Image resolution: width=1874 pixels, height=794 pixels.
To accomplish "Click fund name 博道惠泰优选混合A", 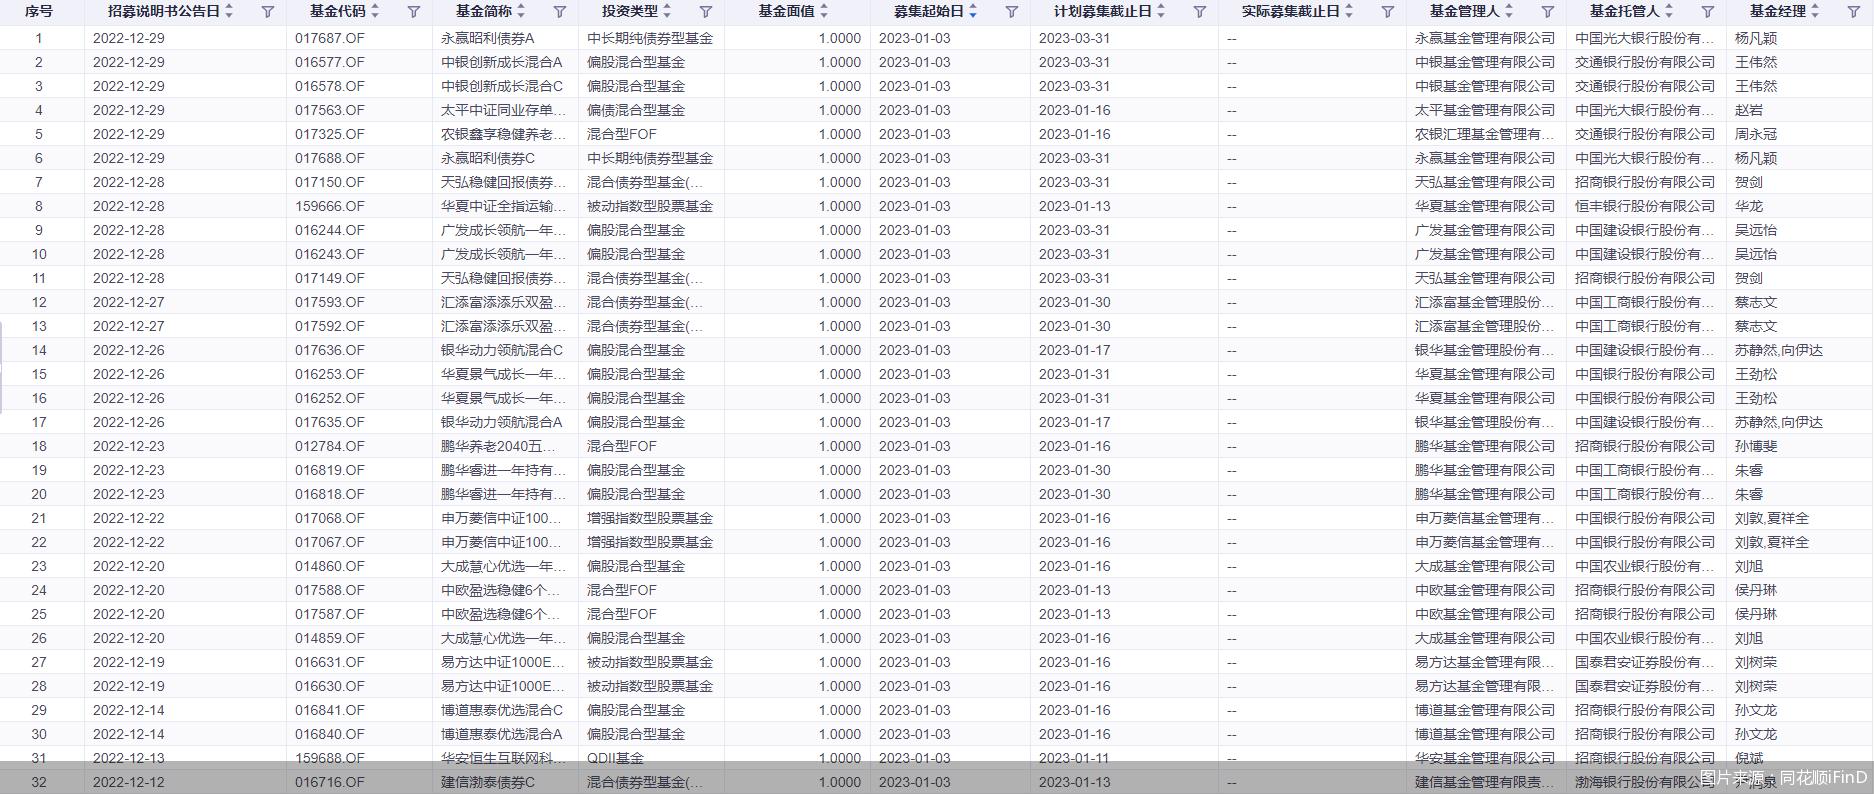I will (x=502, y=734).
